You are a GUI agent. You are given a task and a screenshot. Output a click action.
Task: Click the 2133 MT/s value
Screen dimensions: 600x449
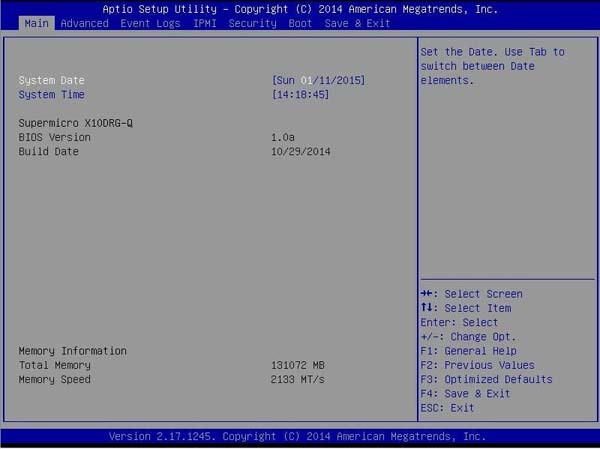coord(298,379)
